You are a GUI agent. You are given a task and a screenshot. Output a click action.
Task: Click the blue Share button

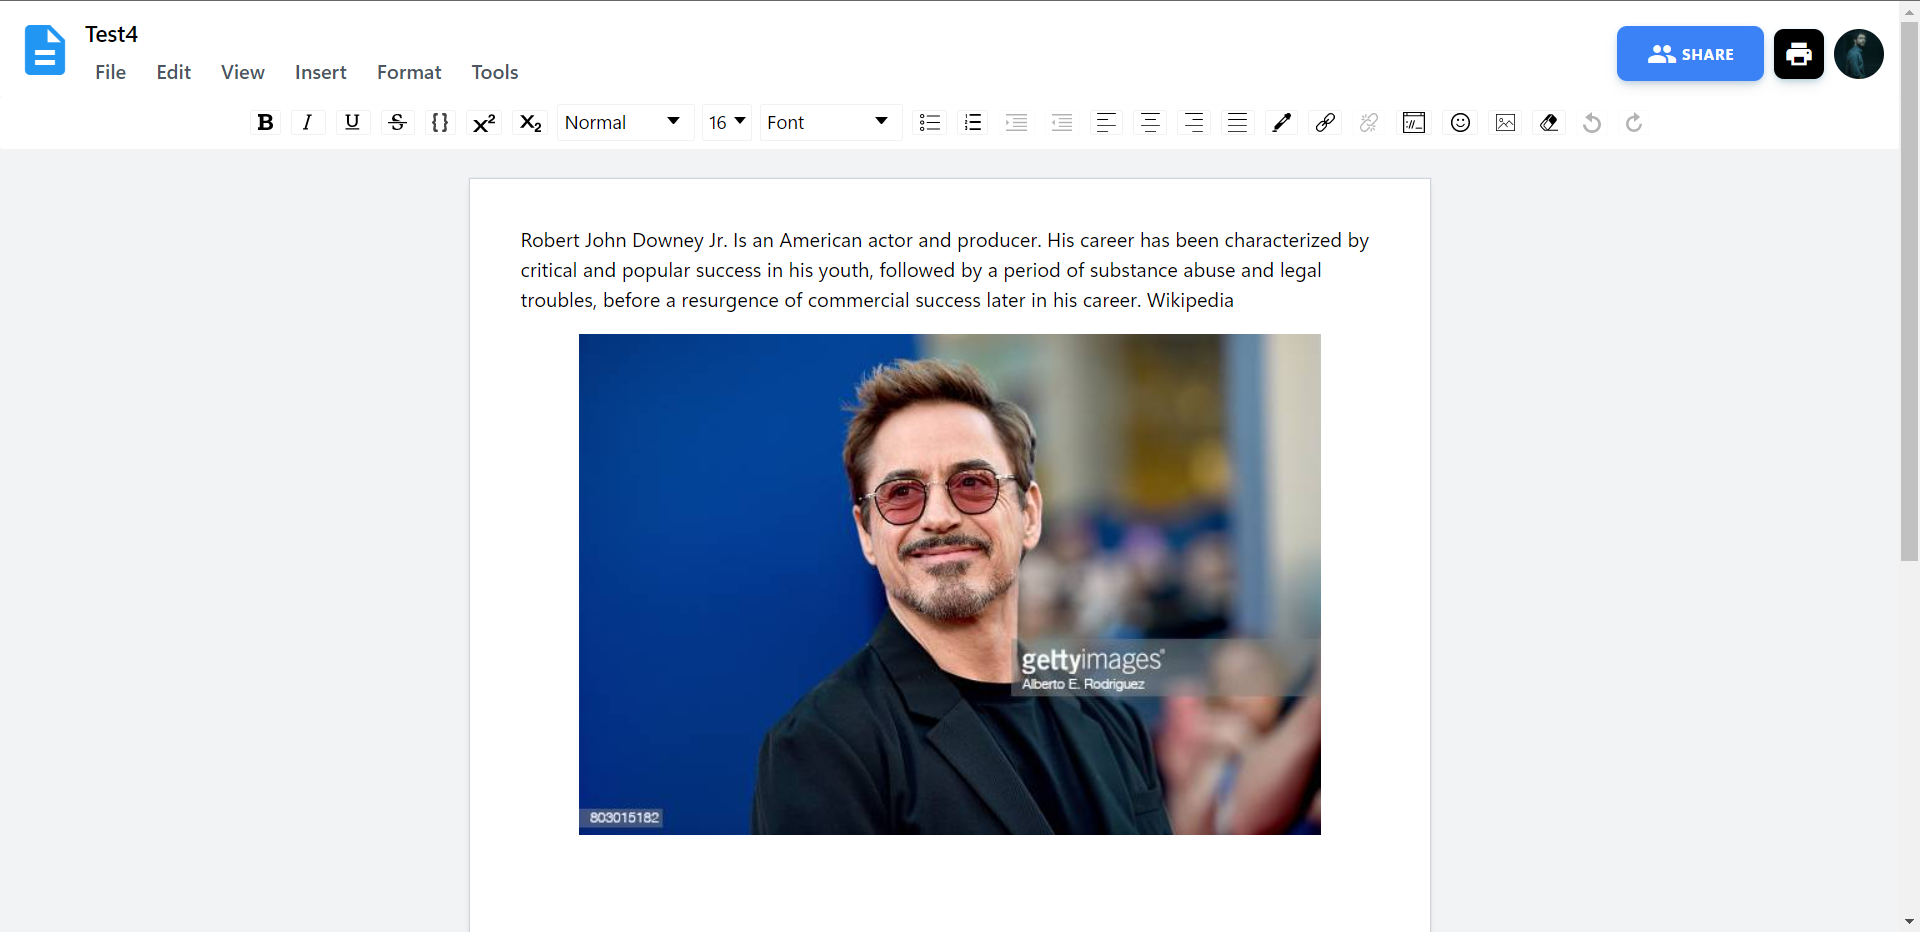point(1690,54)
